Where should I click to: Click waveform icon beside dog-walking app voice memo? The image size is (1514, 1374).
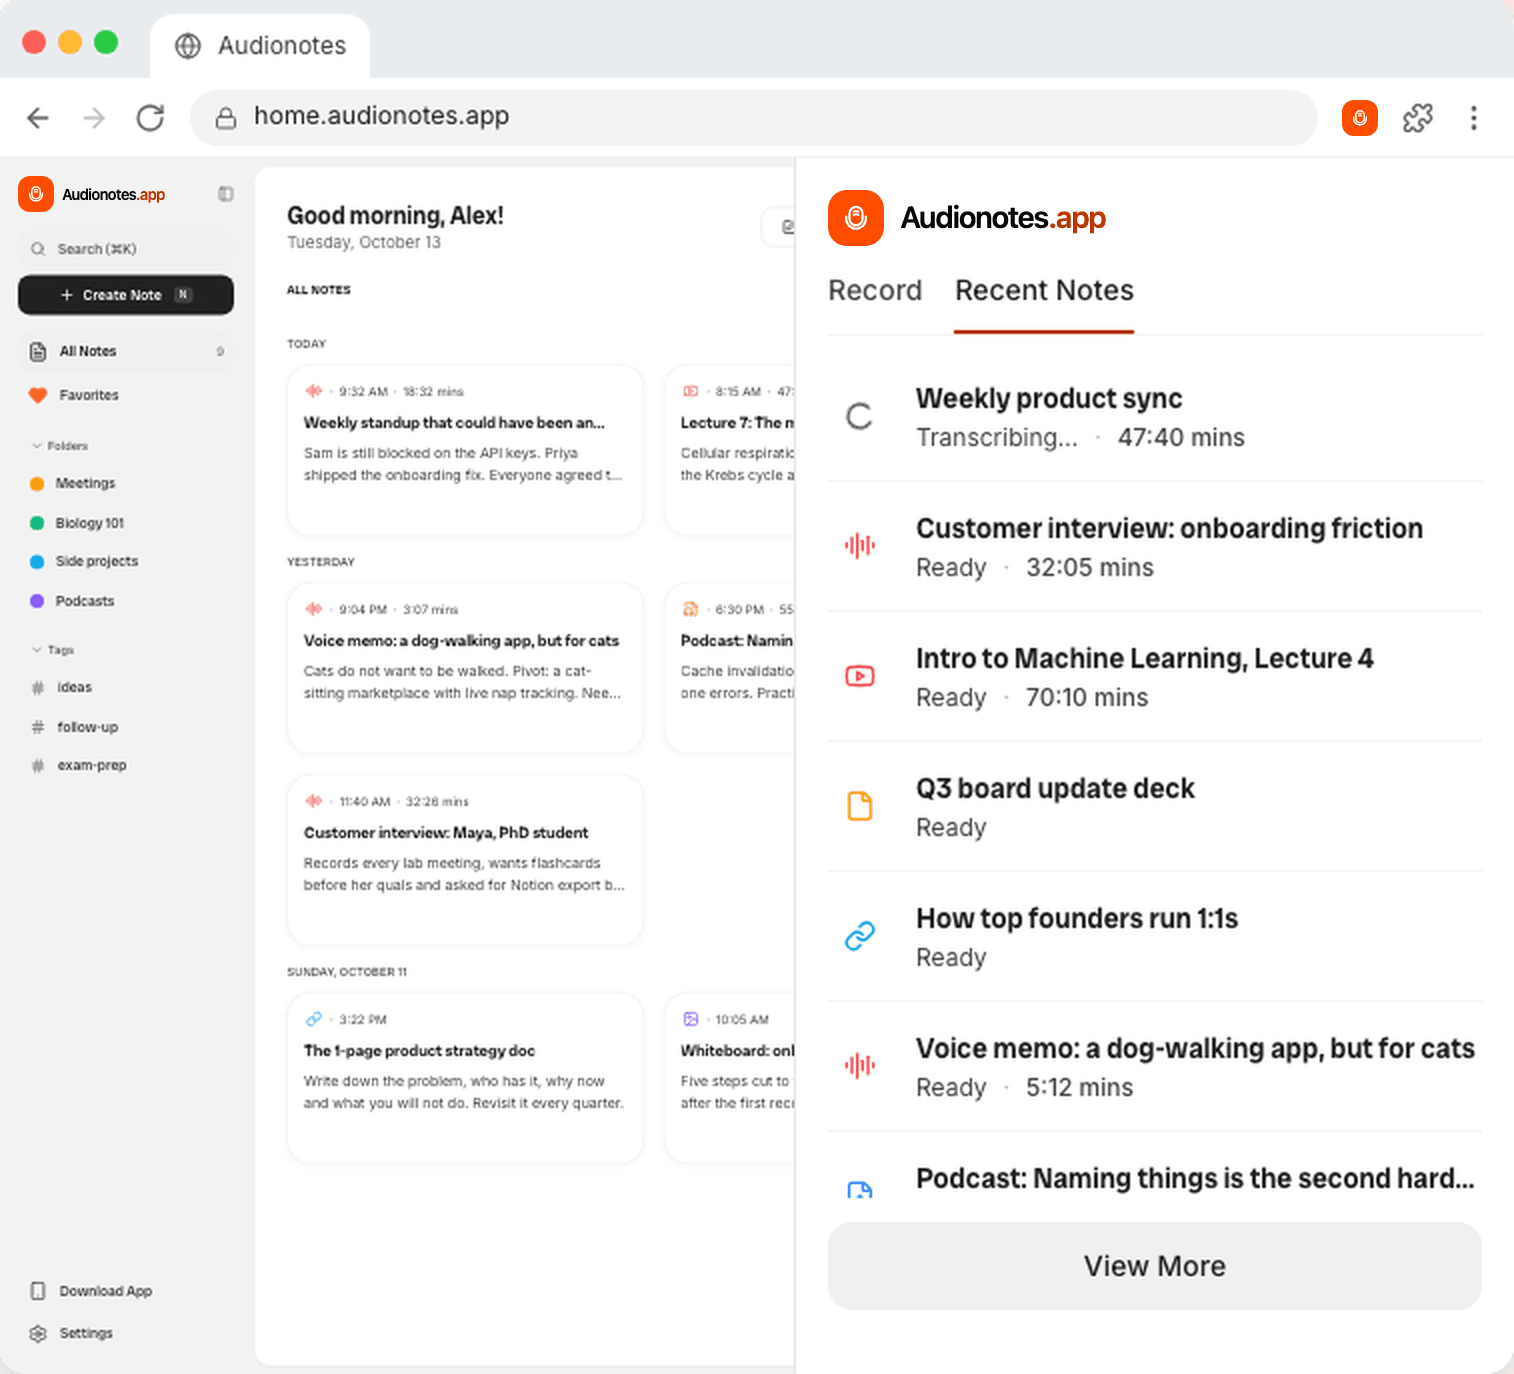(859, 1066)
